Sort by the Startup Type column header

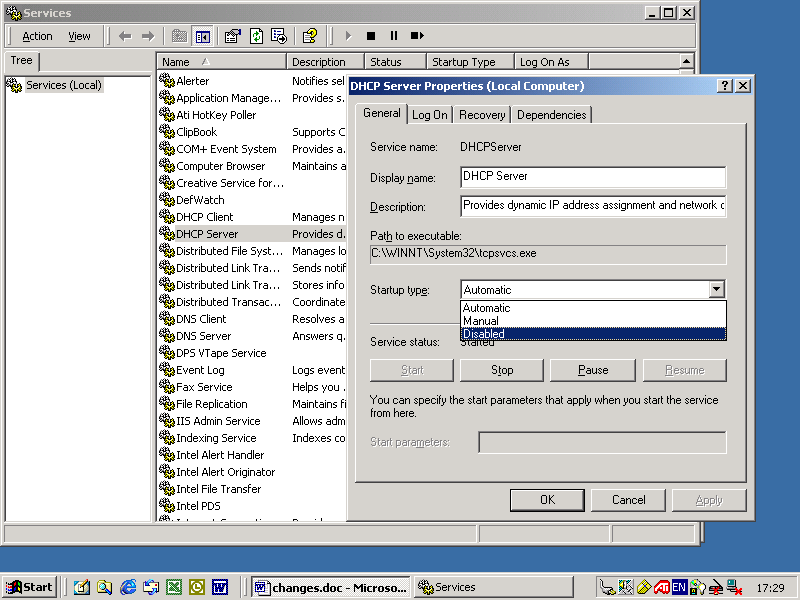click(x=470, y=62)
